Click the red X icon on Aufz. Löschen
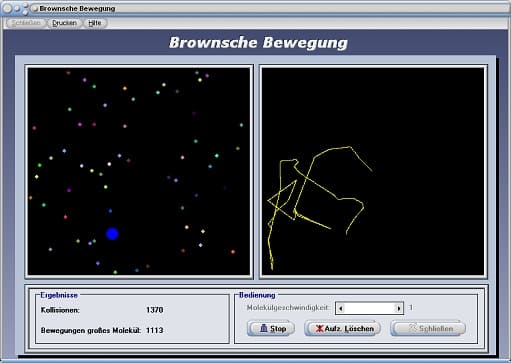The height and width of the screenshot is (363, 511). coord(319,329)
